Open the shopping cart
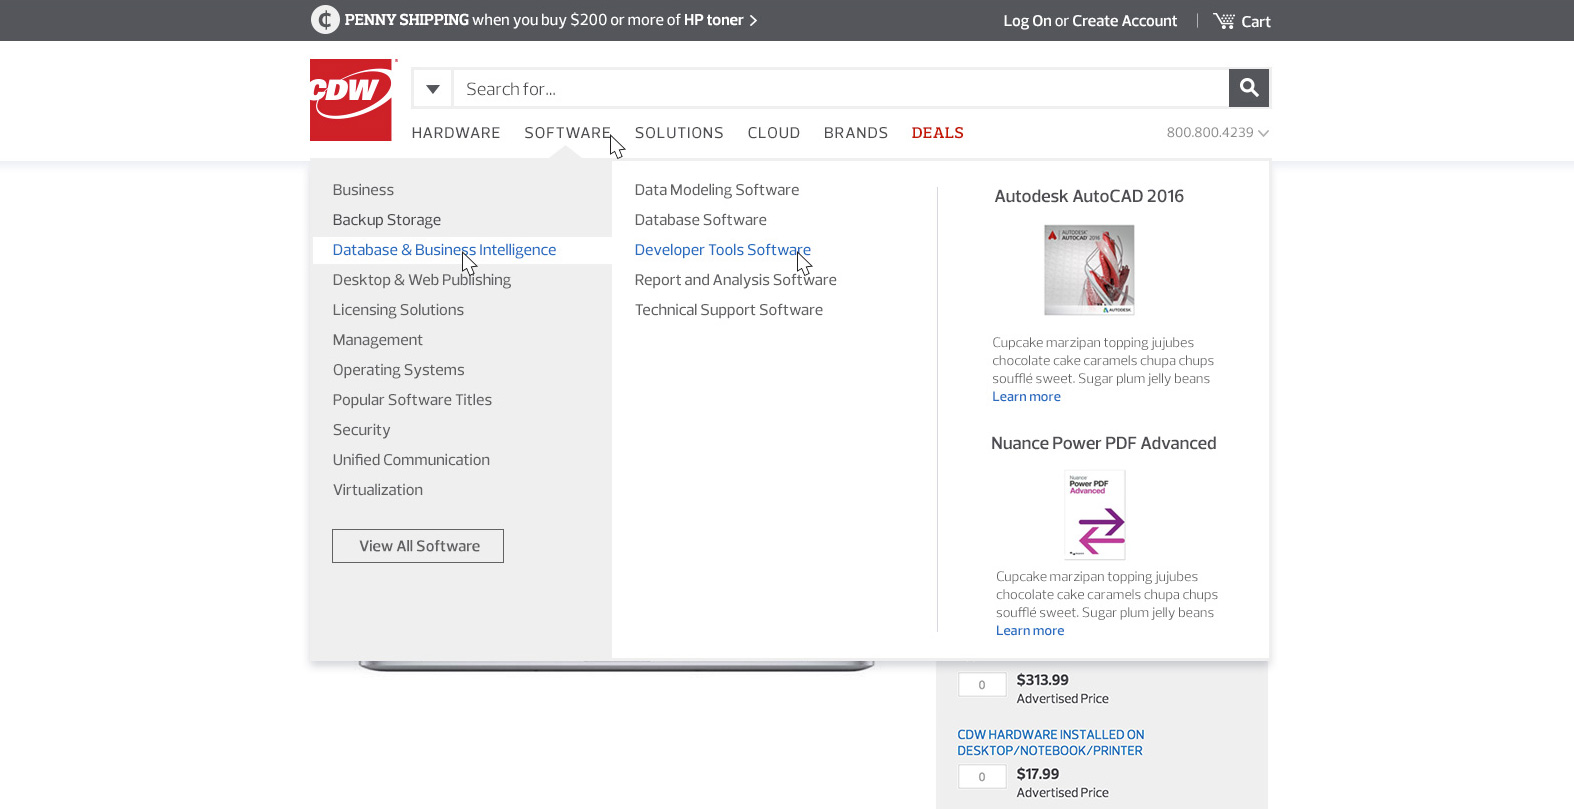 [1242, 21]
